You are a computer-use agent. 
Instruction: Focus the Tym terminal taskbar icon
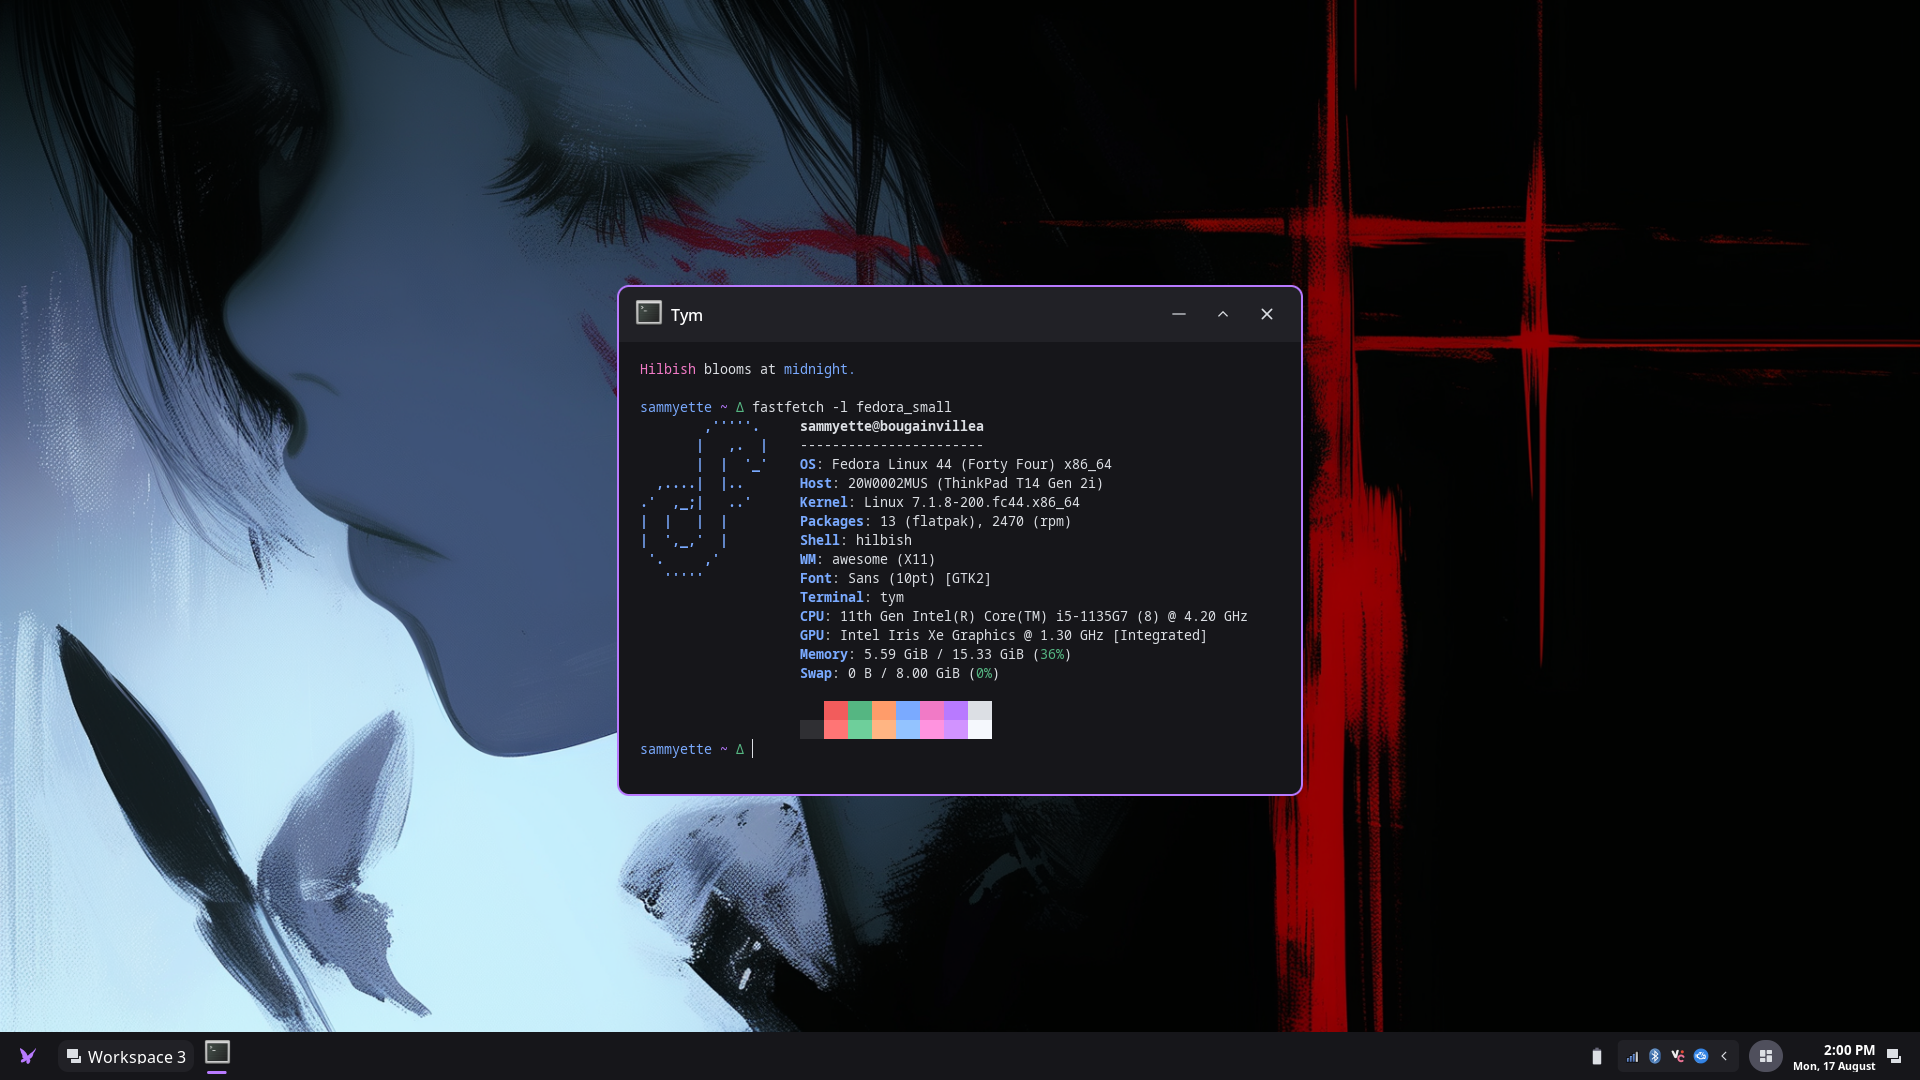pyautogui.click(x=217, y=1053)
